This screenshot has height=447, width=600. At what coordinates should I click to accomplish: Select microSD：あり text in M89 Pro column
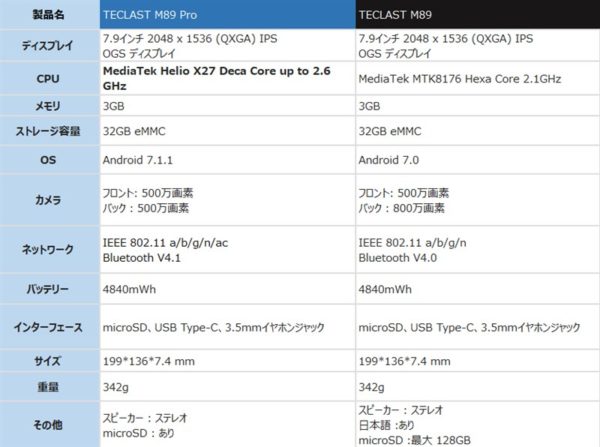pyautogui.click(x=139, y=433)
